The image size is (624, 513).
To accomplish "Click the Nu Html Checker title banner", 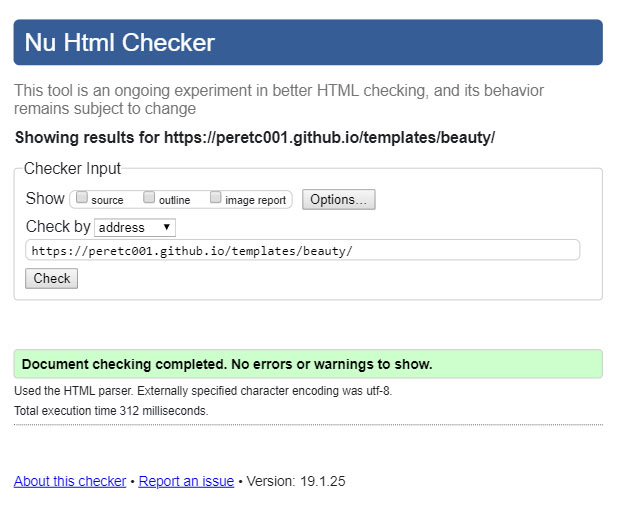I will [308, 42].
